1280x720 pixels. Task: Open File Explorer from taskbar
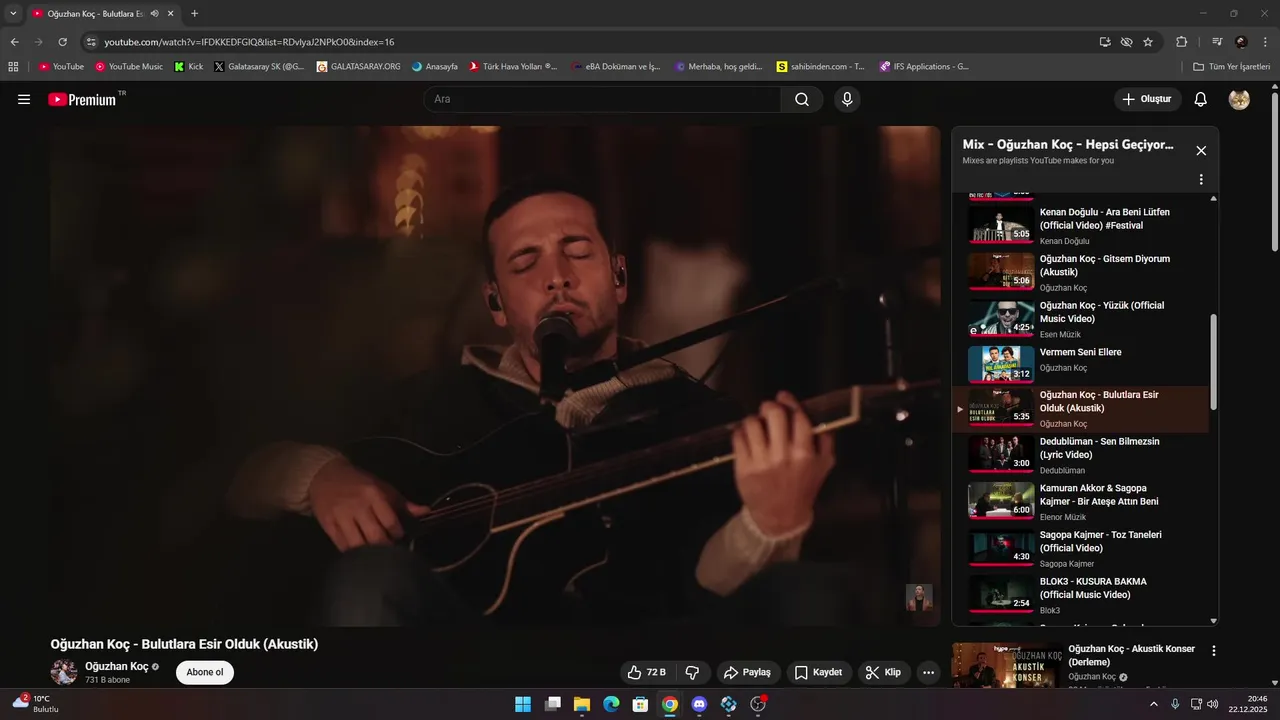tap(581, 704)
